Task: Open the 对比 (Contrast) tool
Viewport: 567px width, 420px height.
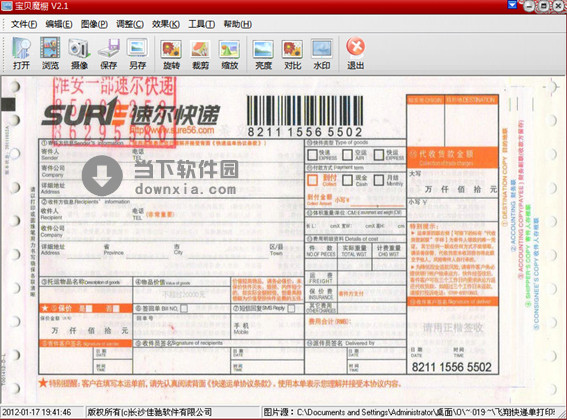Action: tap(293, 53)
